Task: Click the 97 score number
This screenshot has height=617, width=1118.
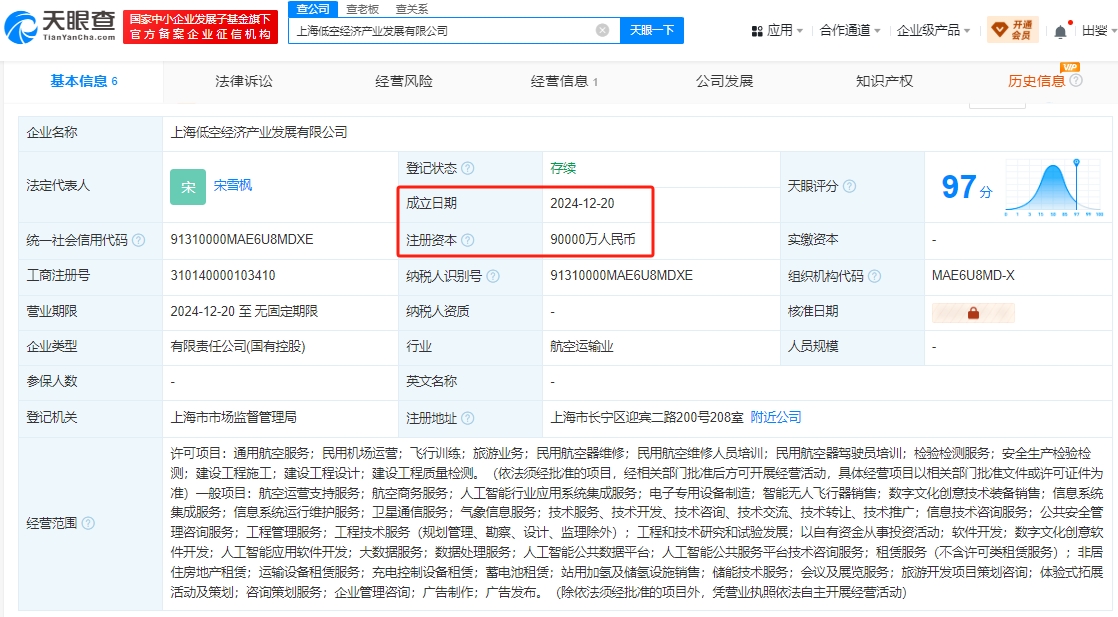Action: (958, 187)
